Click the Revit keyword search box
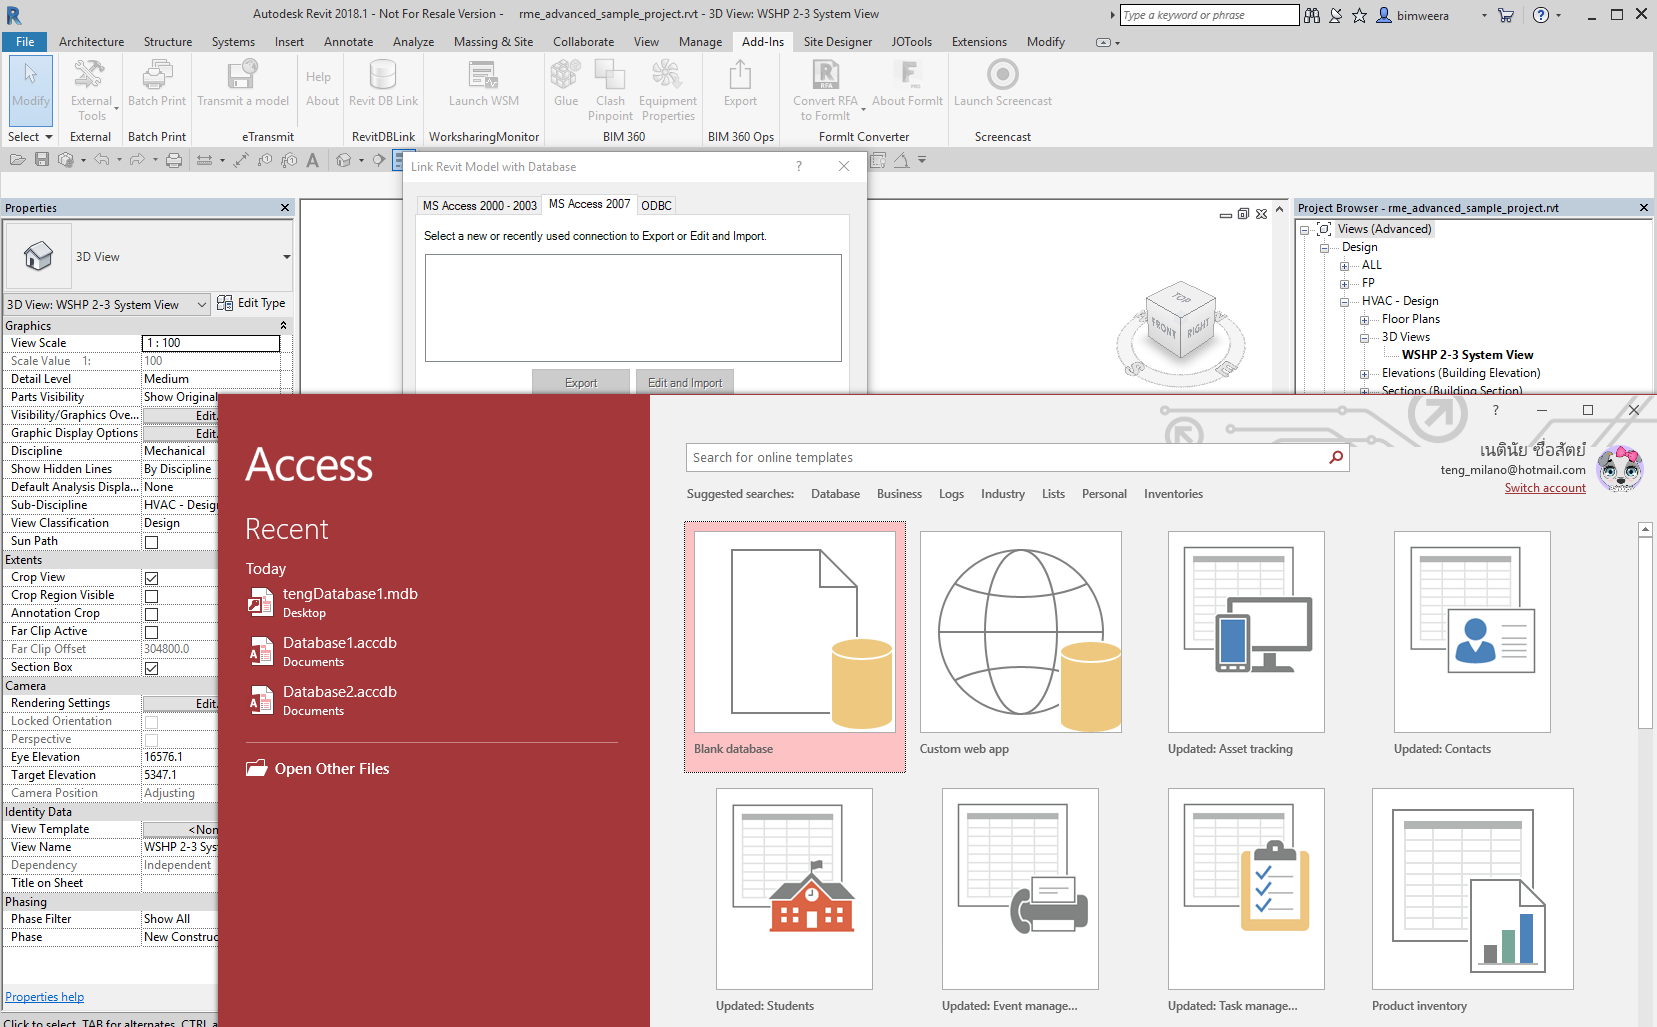The width and height of the screenshot is (1657, 1027). [1209, 15]
